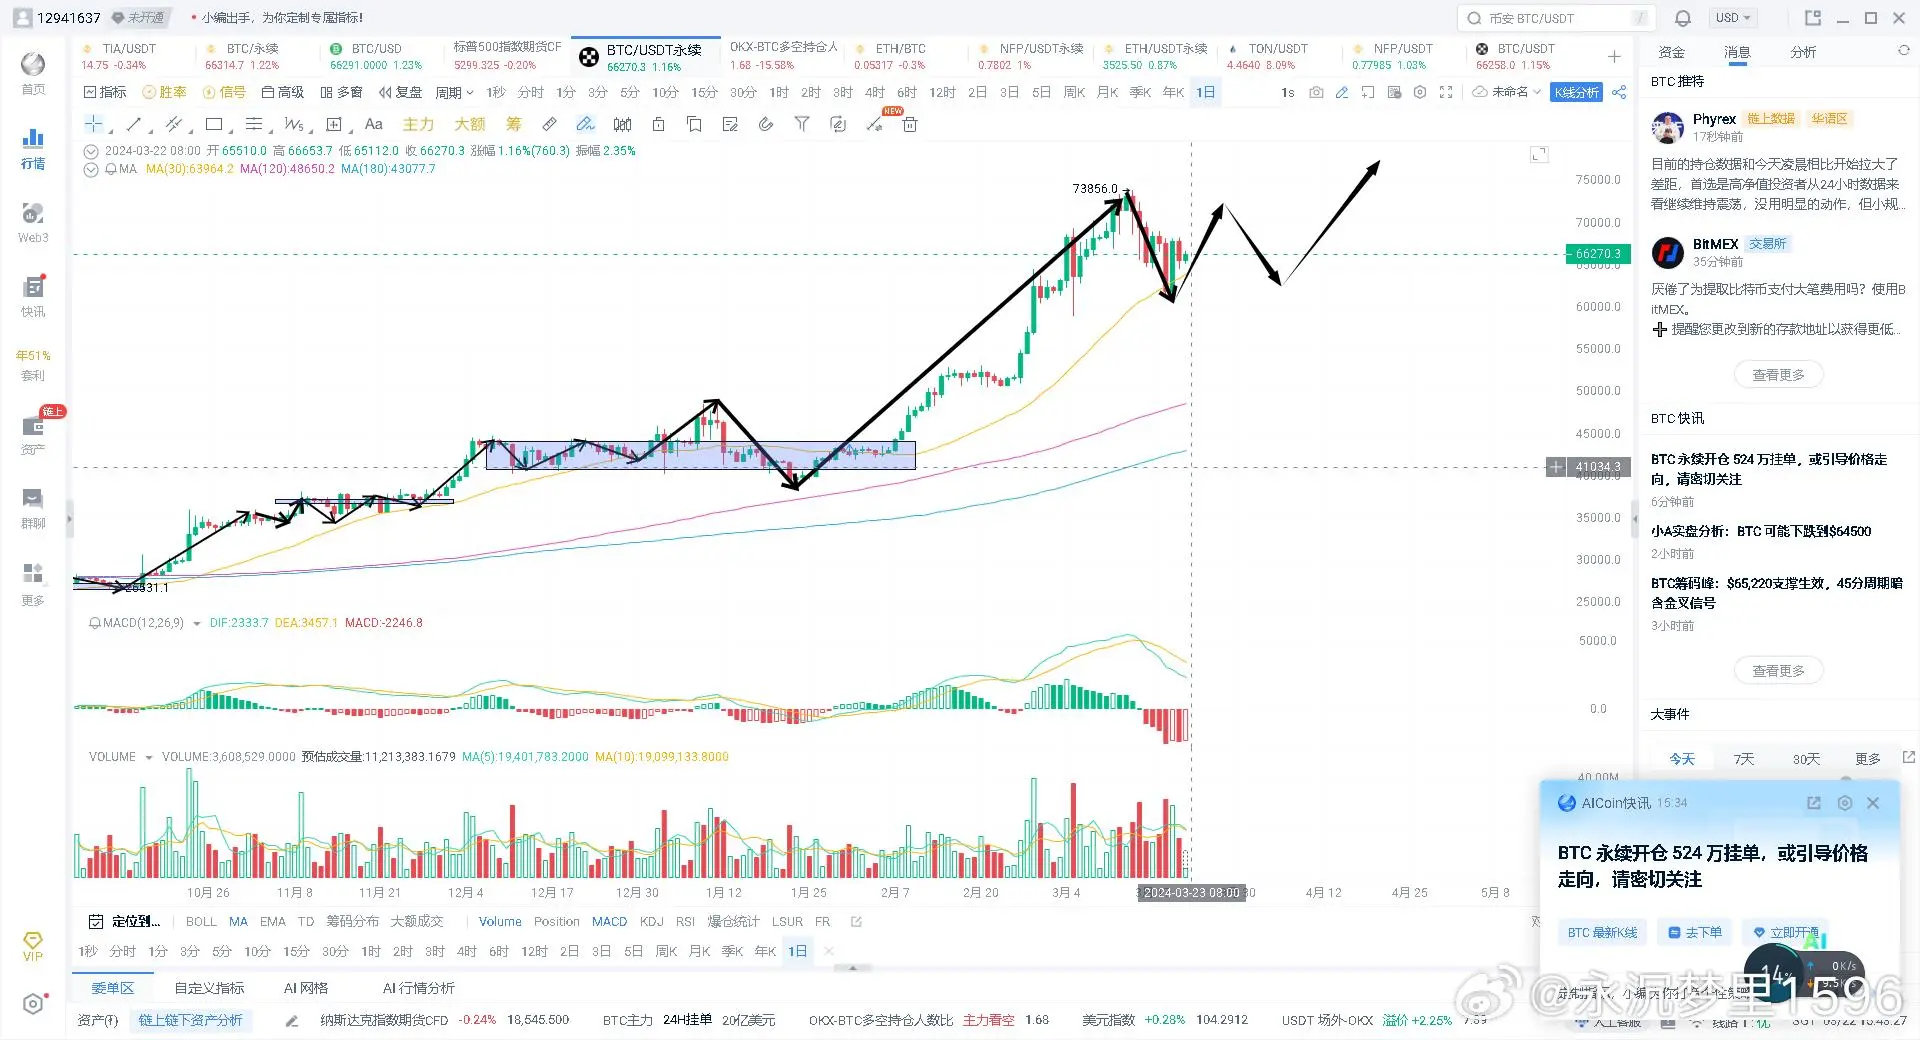This screenshot has width=1920, height=1040.
Task: Collapse the left sidebar handle
Action: click(x=69, y=519)
